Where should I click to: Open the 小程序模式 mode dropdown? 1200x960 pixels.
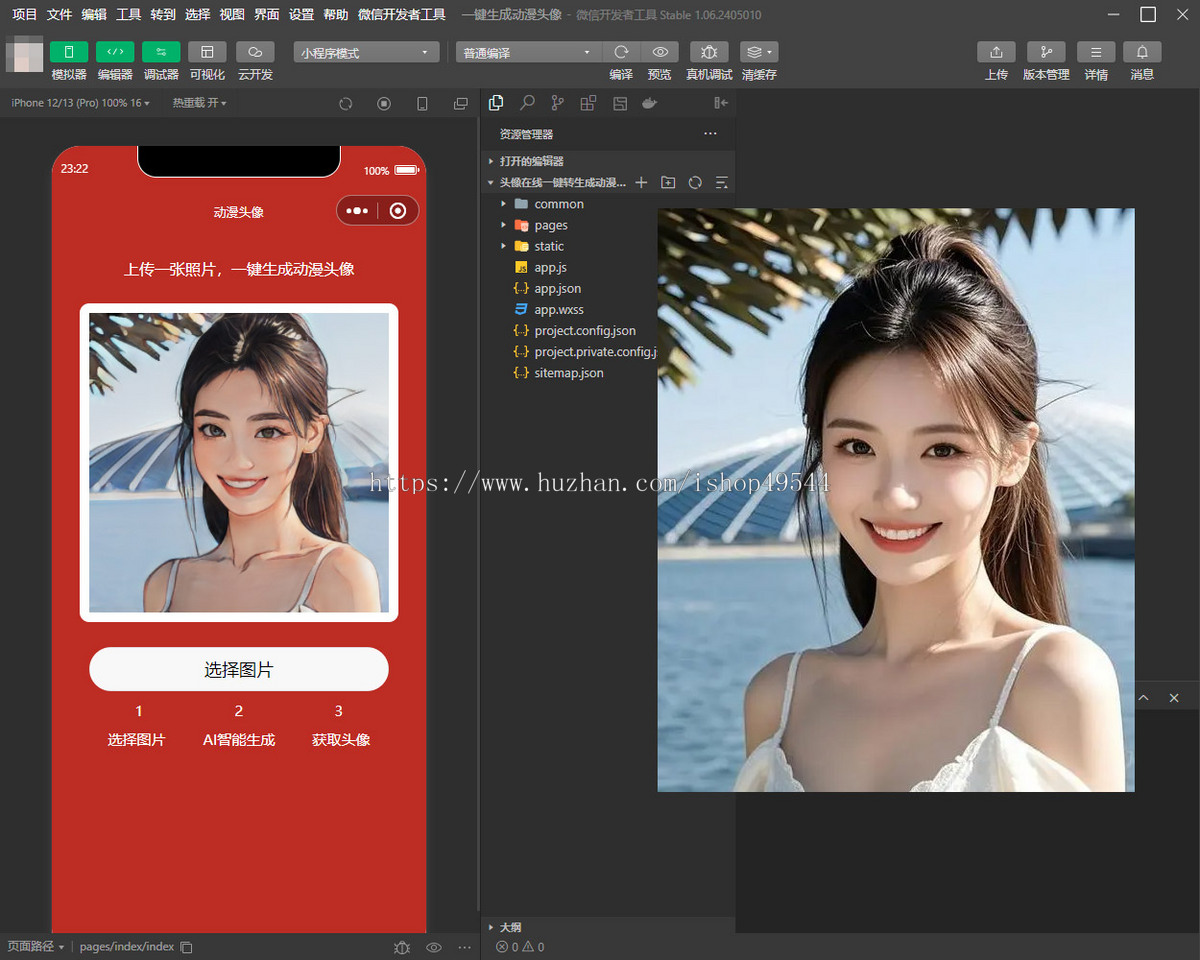coord(366,52)
